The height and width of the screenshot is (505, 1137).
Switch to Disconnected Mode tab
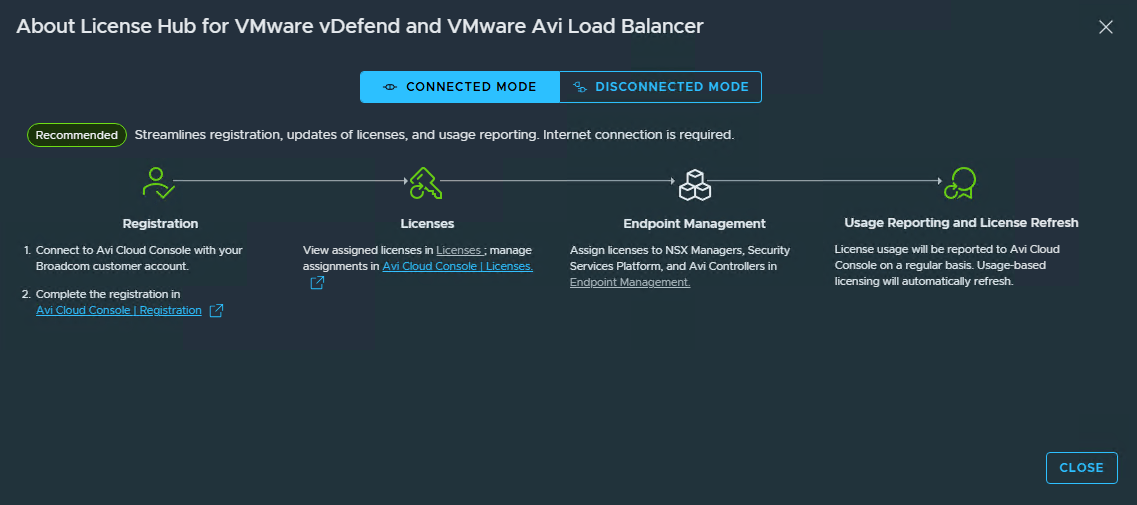(x=661, y=87)
